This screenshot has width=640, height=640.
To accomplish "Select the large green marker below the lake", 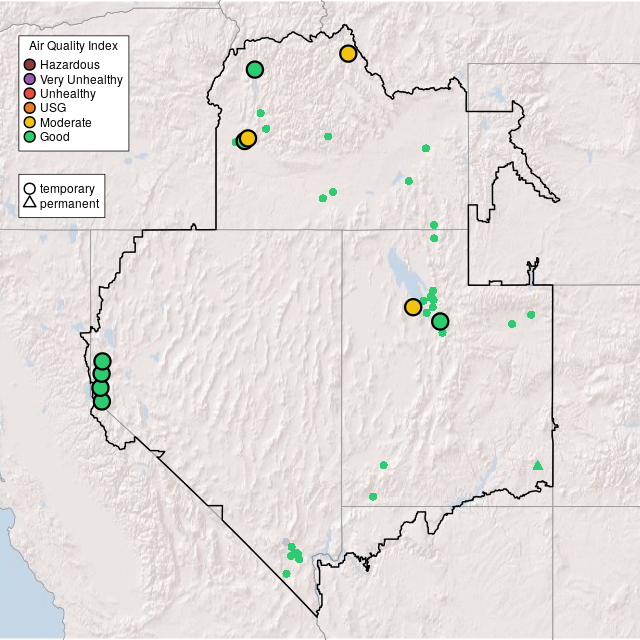I will (440, 321).
